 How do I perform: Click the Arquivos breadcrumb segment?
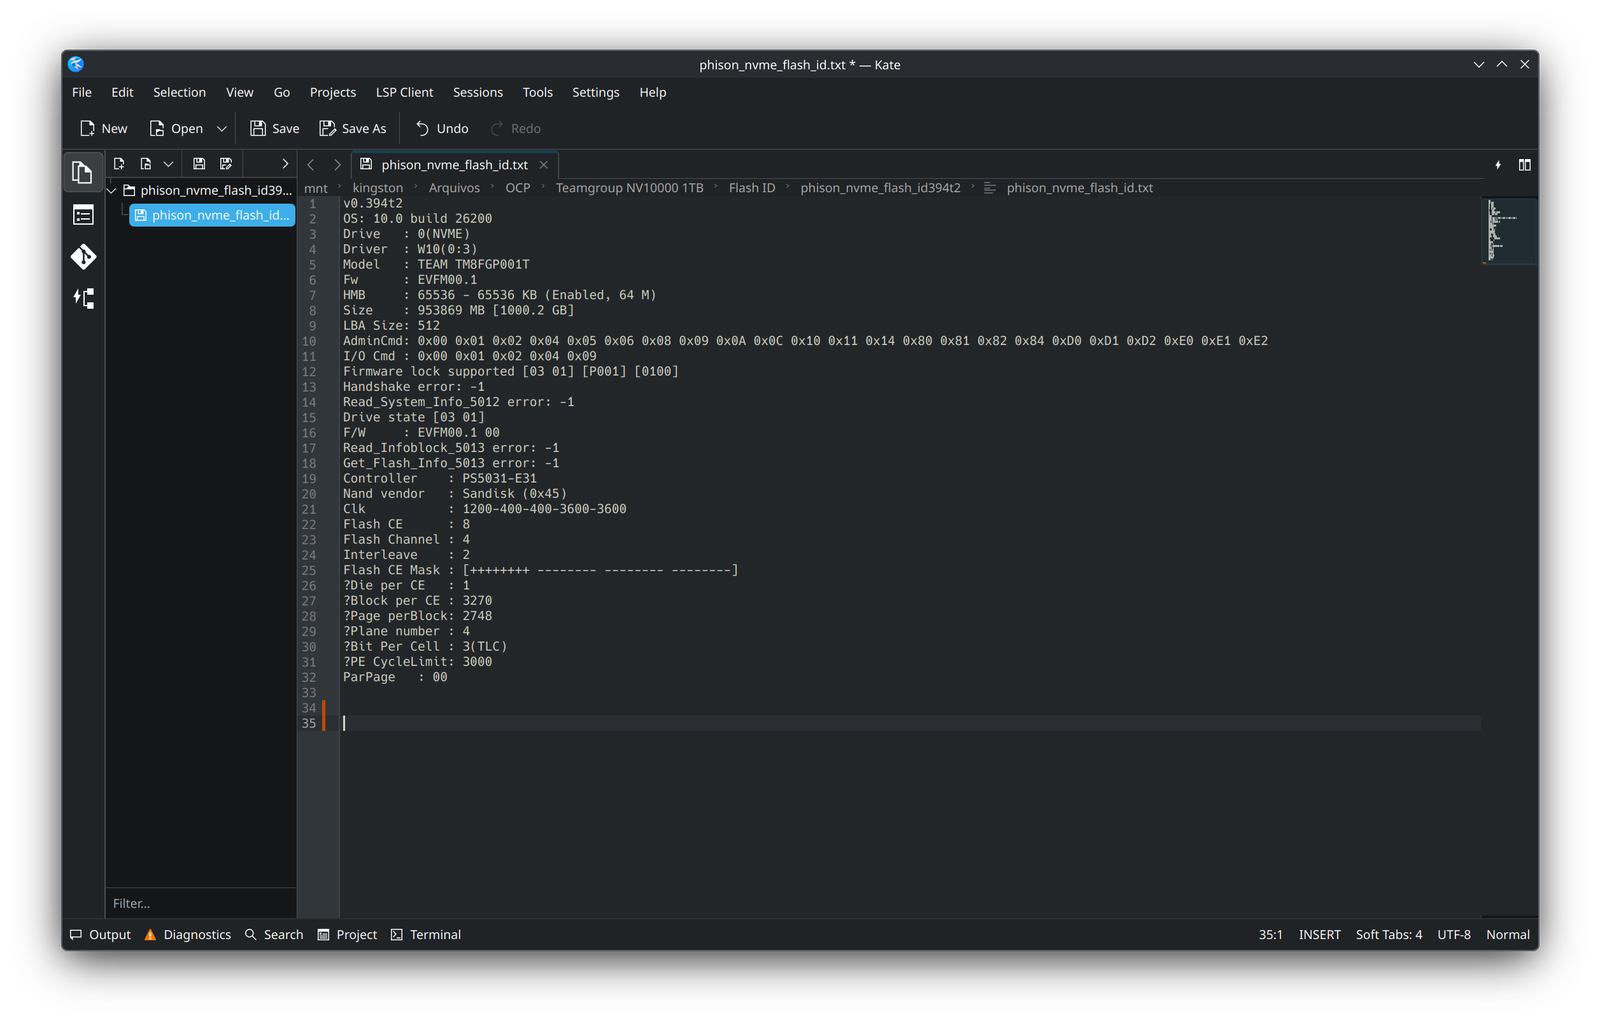point(454,188)
